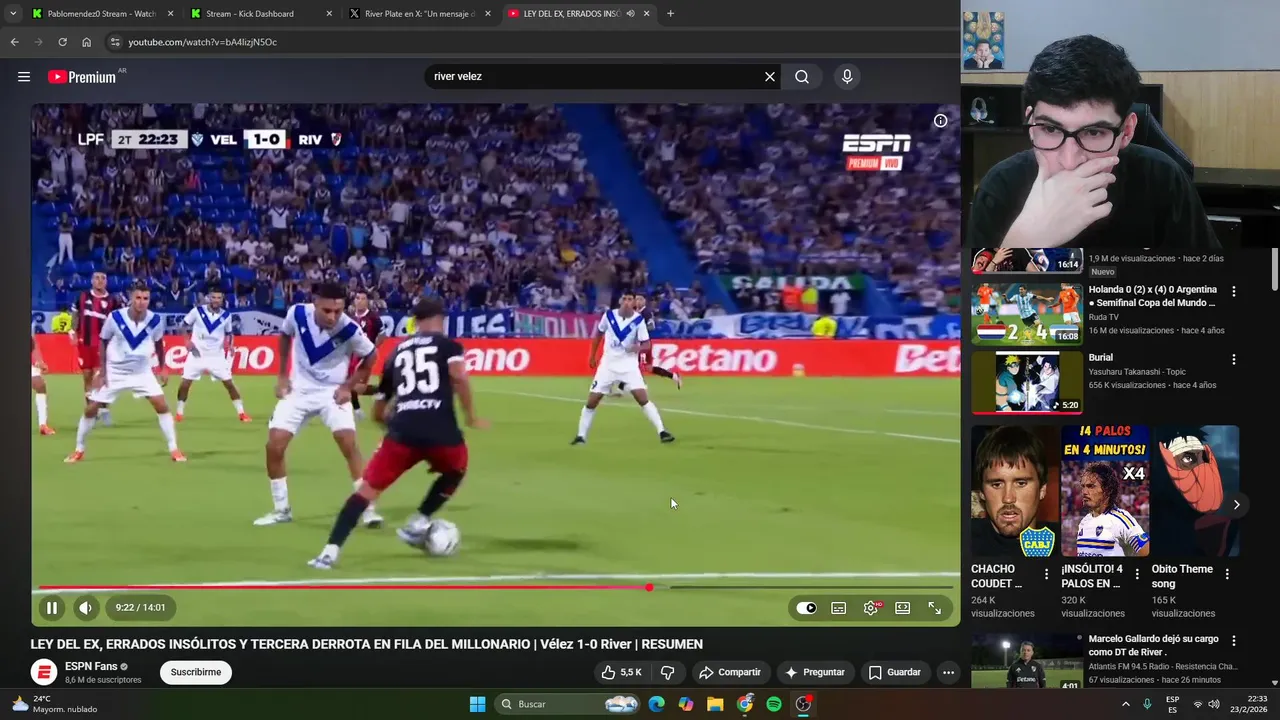Open options for the Marcelo Gallardo video
Screen dimensions: 1280x720
point(1233,641)
